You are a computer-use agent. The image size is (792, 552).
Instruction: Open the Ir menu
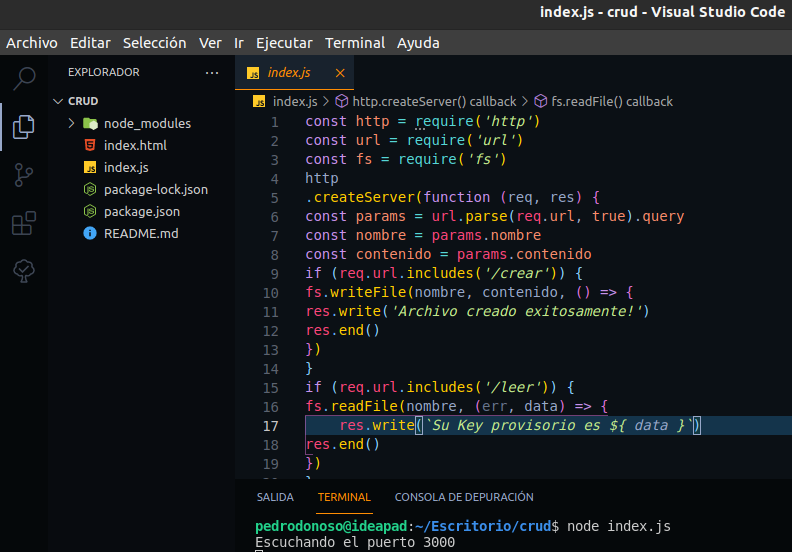(x=239, y=43)
